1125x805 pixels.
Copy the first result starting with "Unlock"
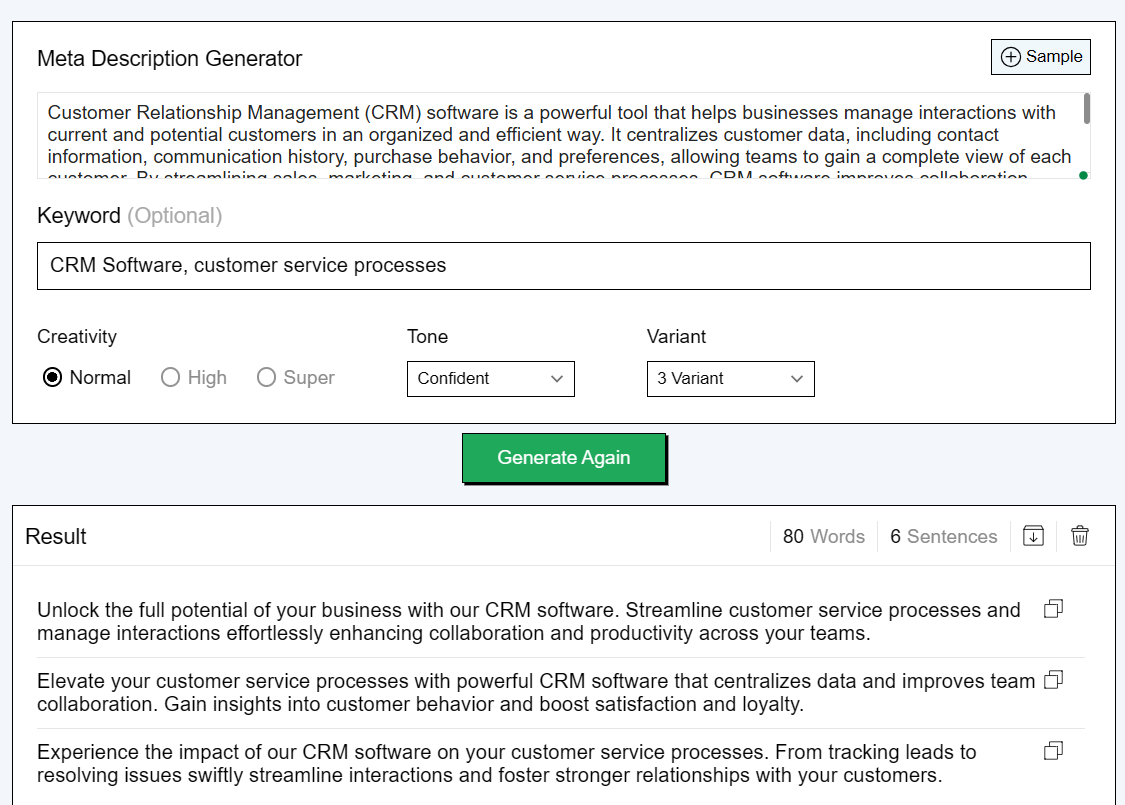point(1053,609)
